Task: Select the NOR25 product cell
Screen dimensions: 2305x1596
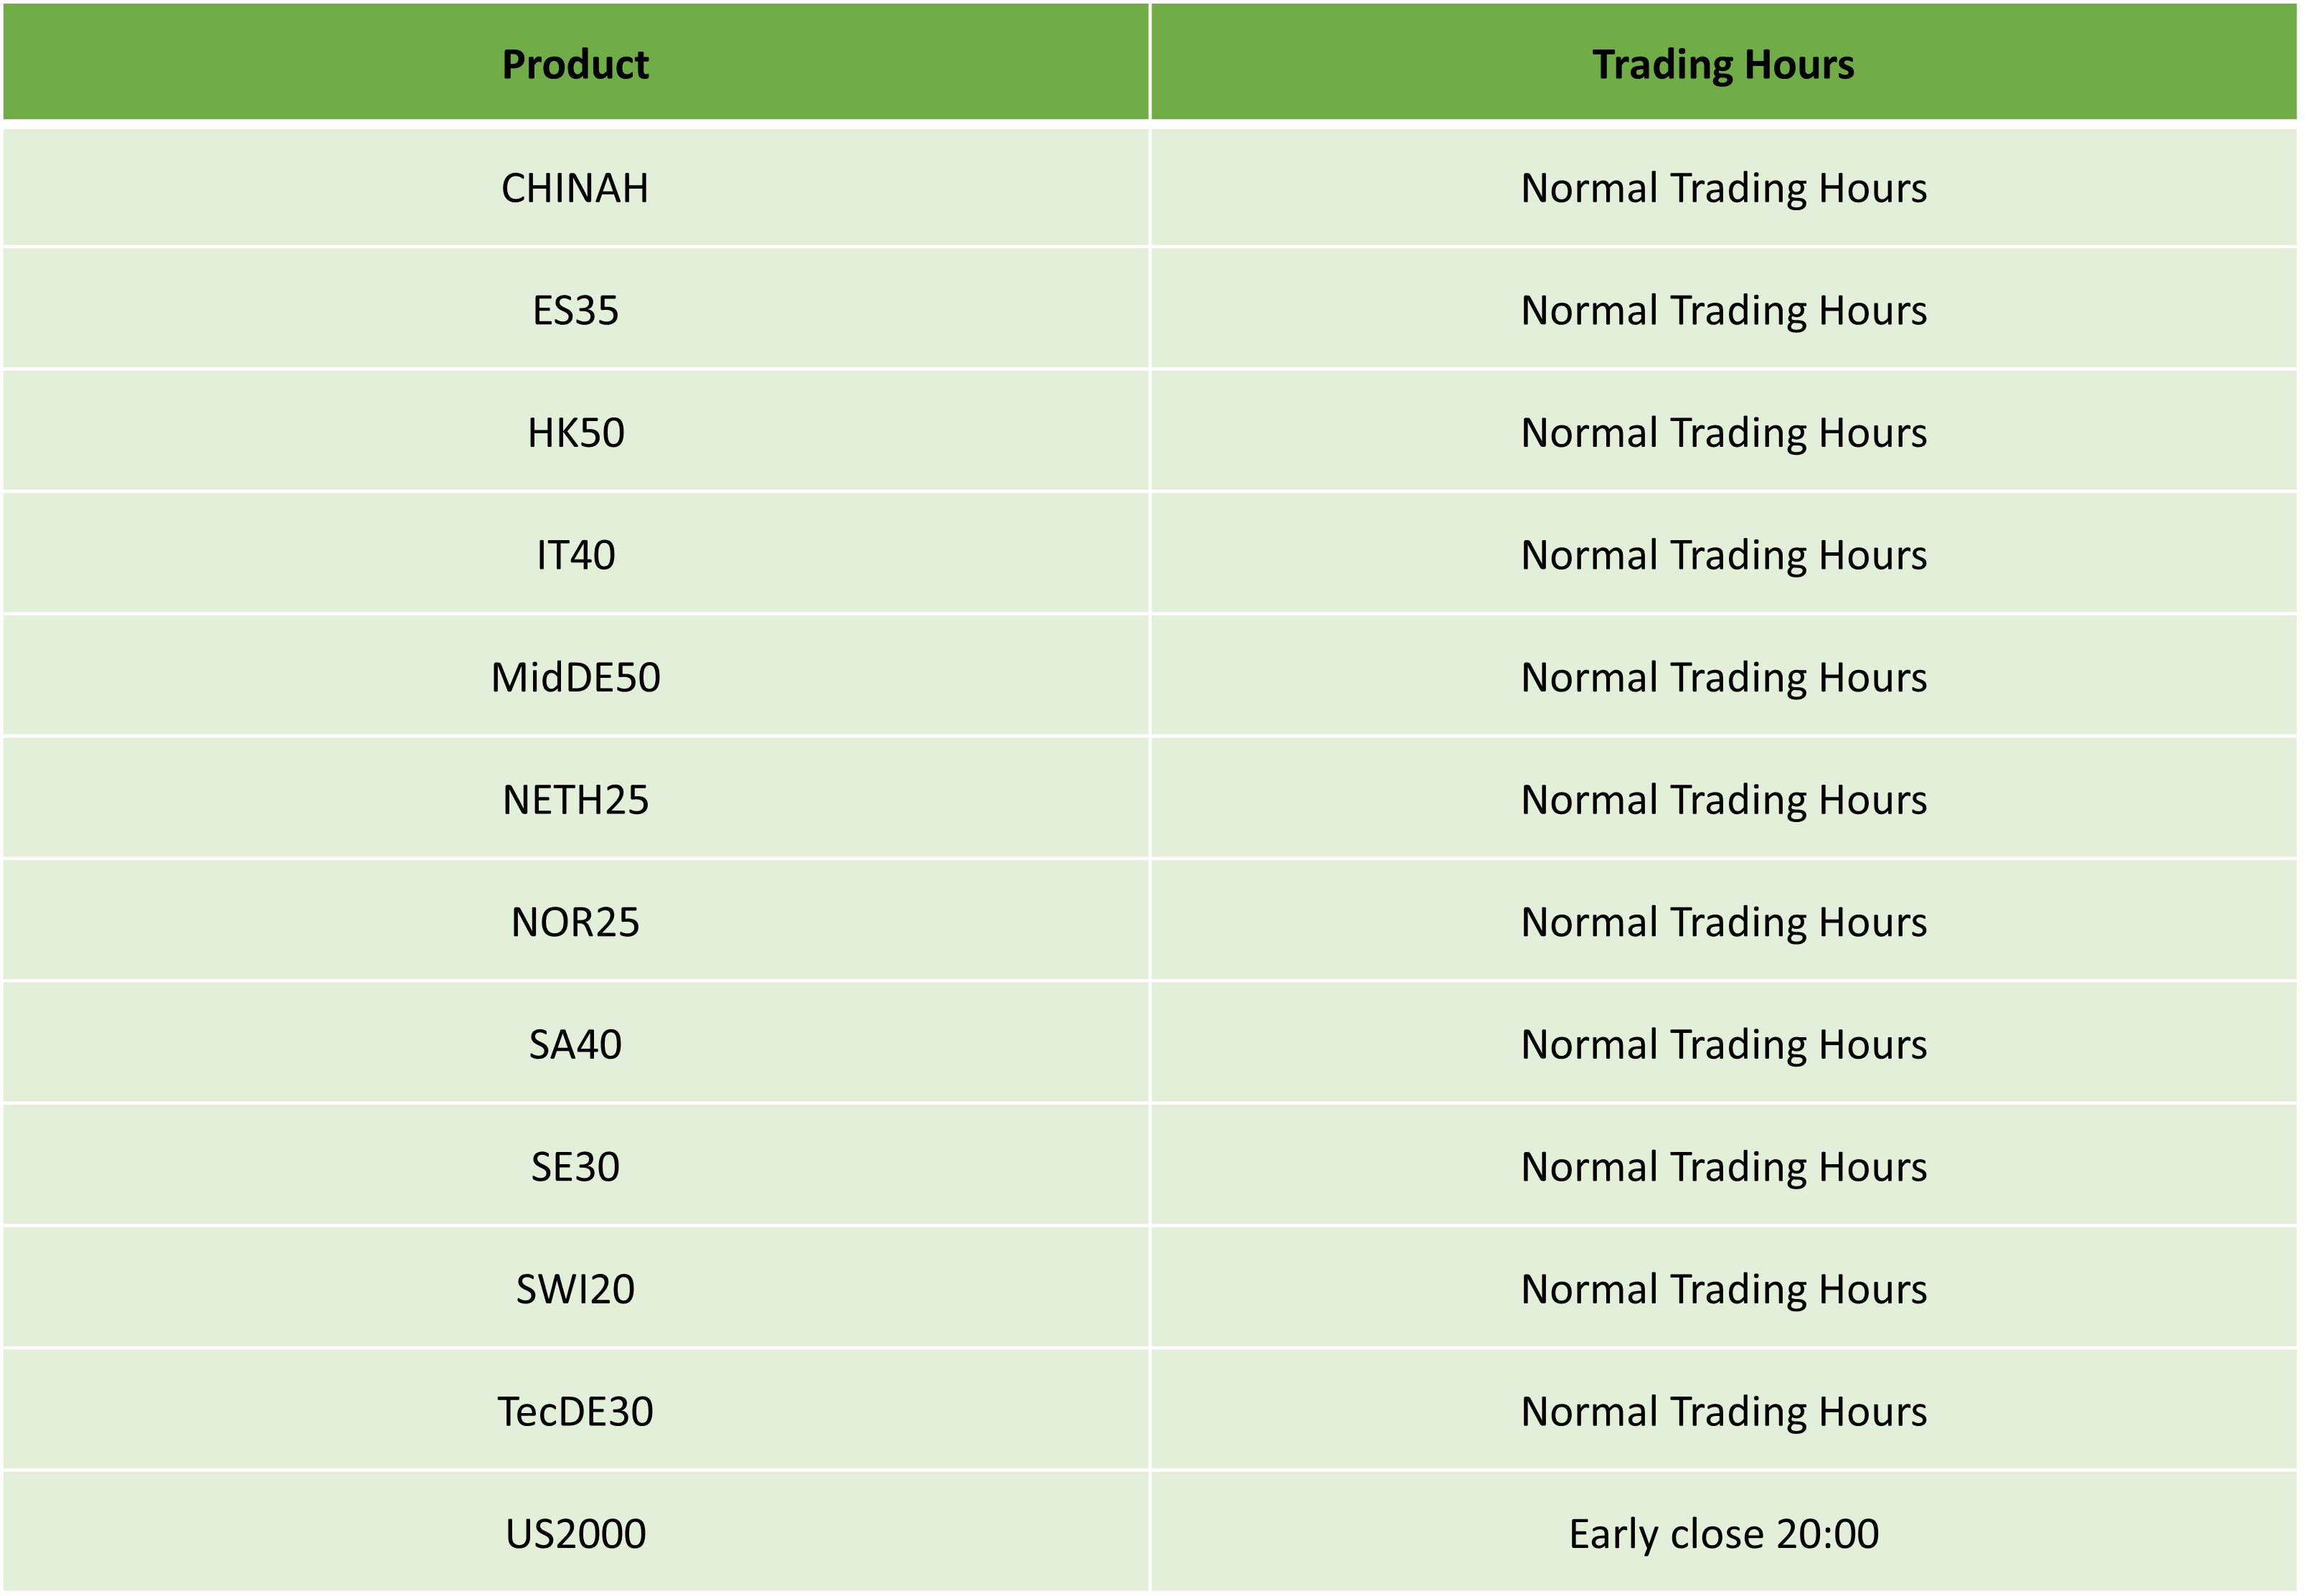Action: click(x=576, y=921)
